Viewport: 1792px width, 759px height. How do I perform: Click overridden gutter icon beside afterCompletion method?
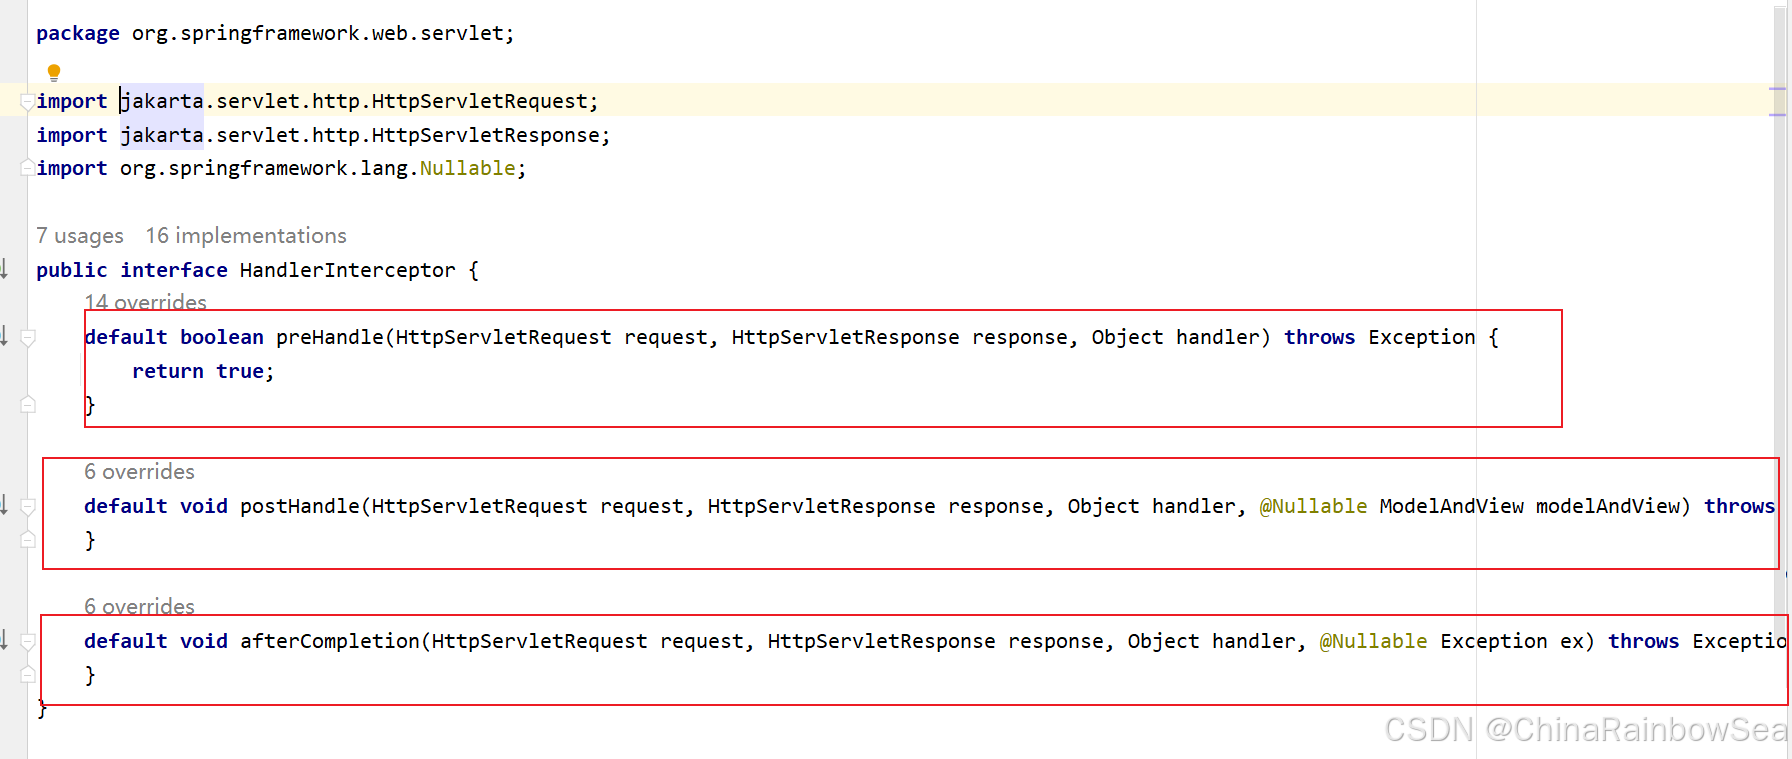(x=4, y=640)
